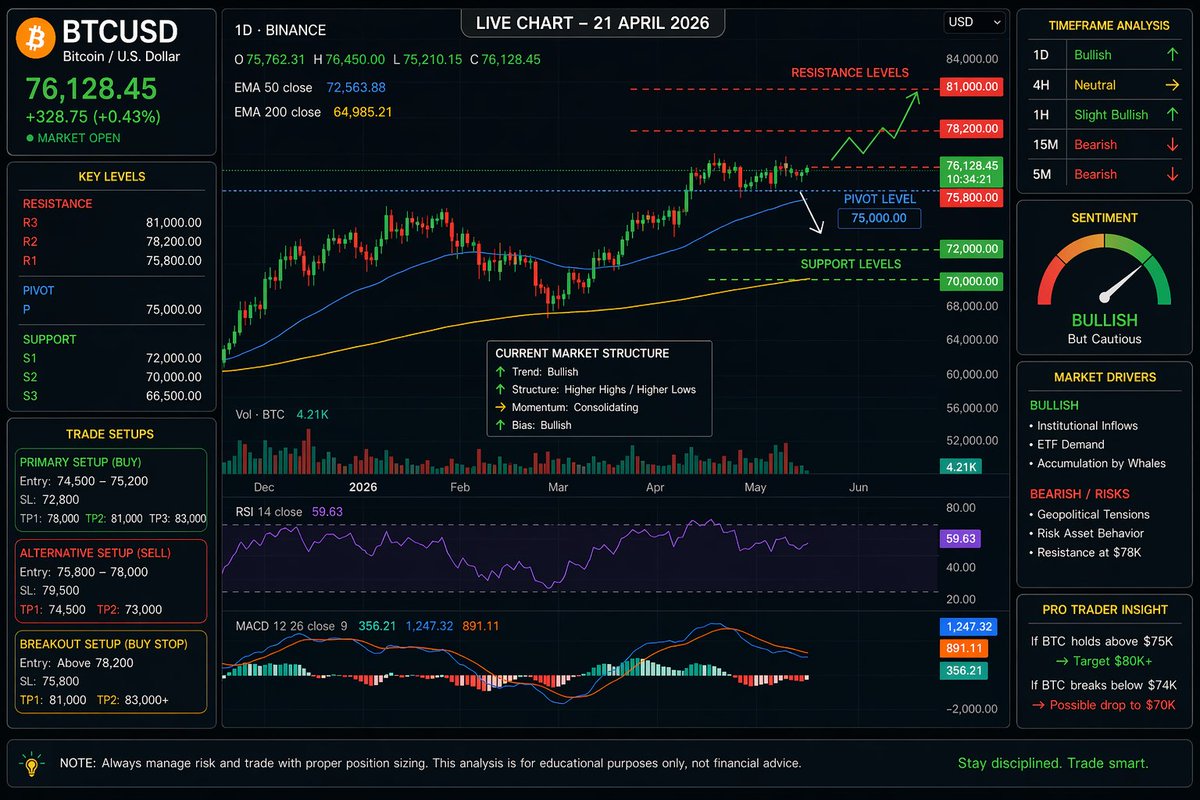Click the red 81,000.00 resistance price tag

(x=971, y=88)
